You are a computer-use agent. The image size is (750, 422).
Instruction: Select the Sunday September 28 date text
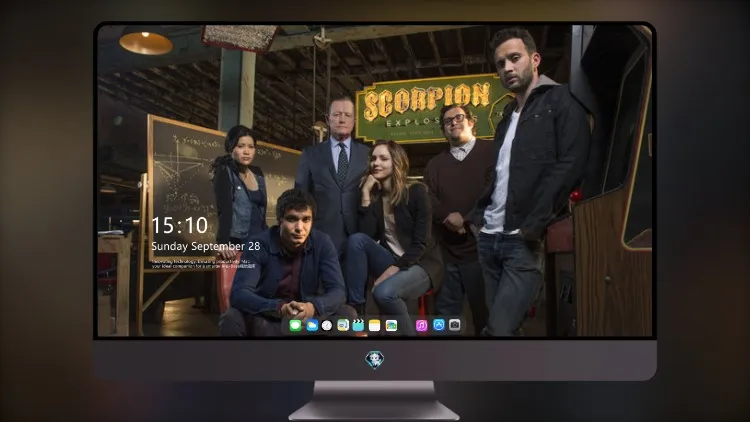coord(206,246)
